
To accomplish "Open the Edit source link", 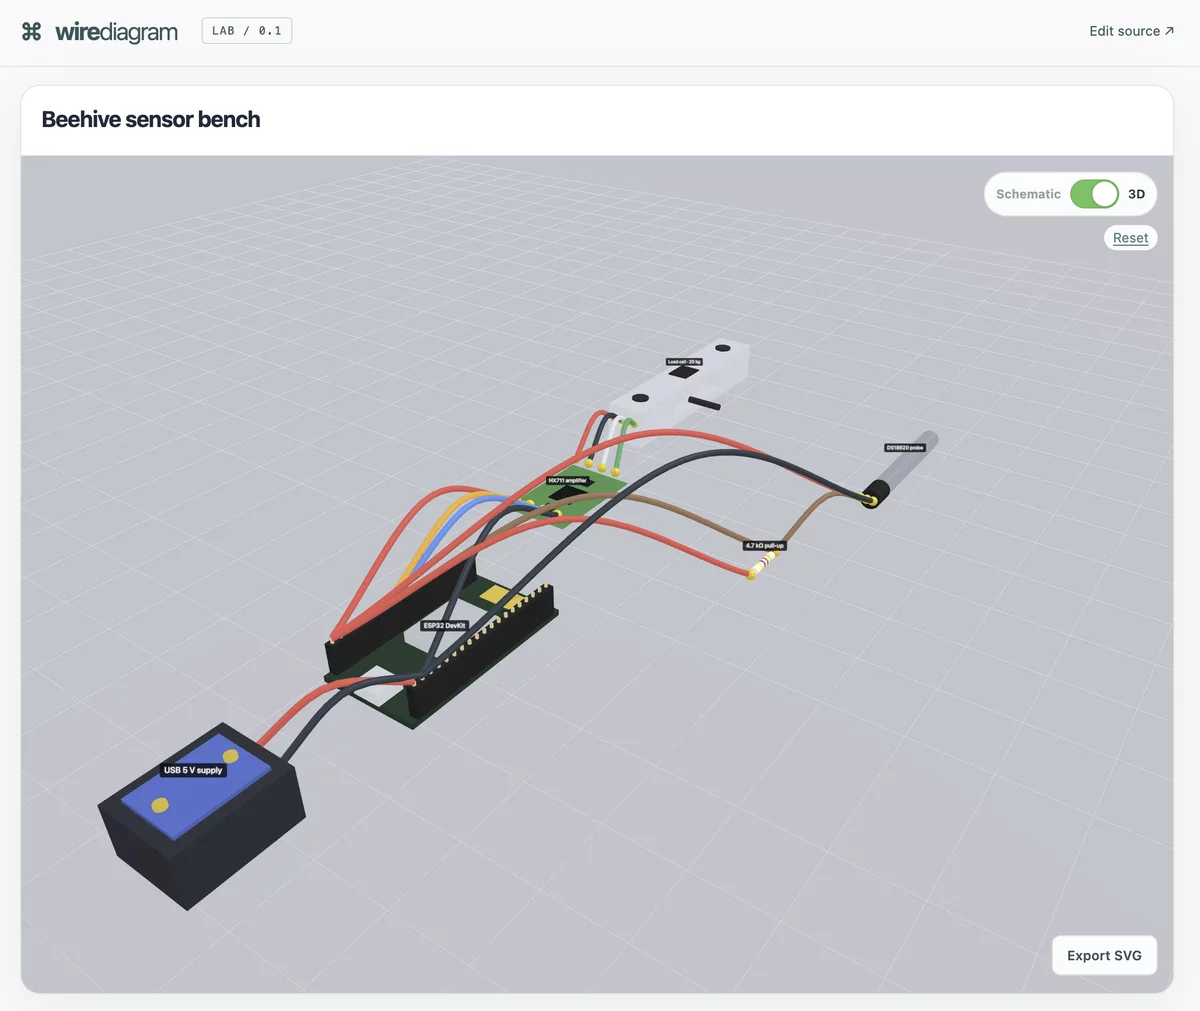I will [1132, 31].
